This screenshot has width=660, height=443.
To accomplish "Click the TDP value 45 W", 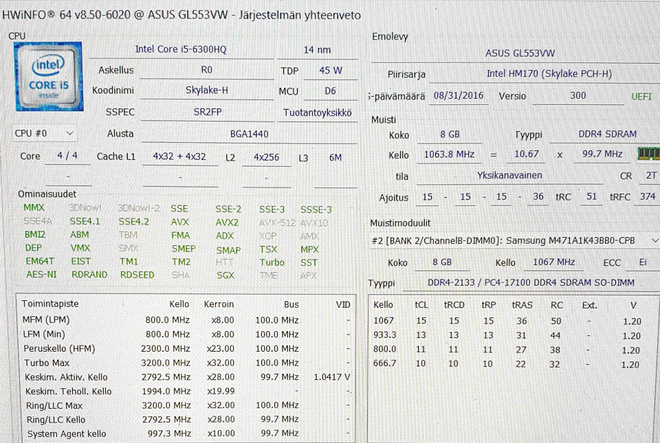I will pos(330,70).
